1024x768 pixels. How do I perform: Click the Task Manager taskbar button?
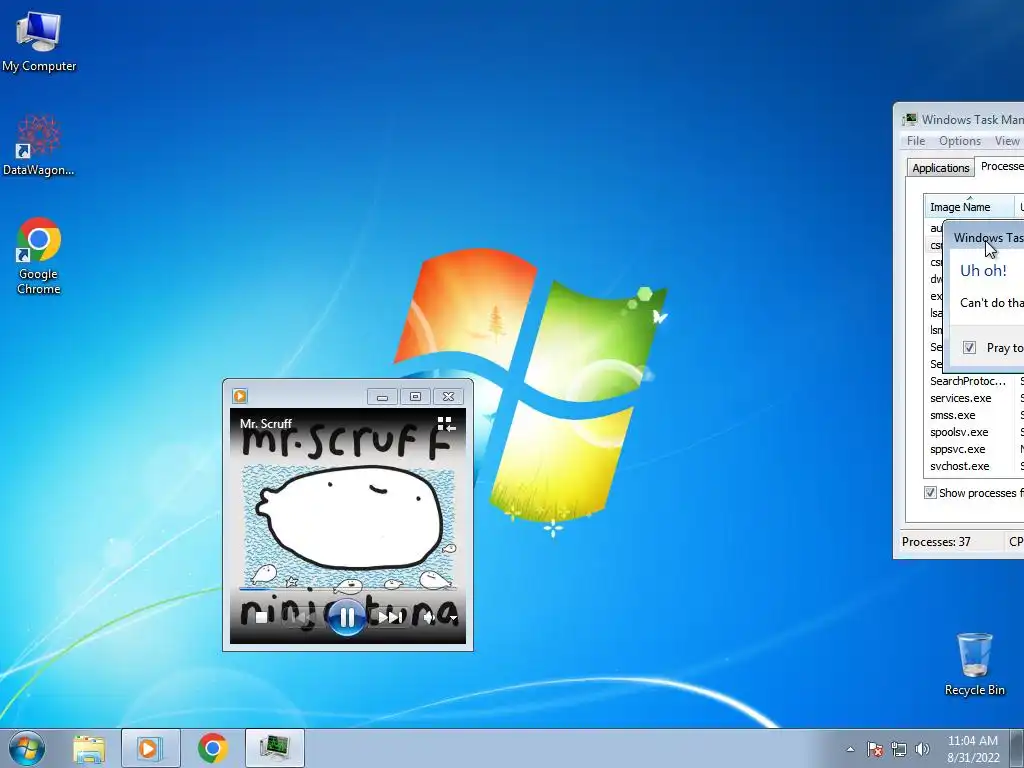coord(275,748)
